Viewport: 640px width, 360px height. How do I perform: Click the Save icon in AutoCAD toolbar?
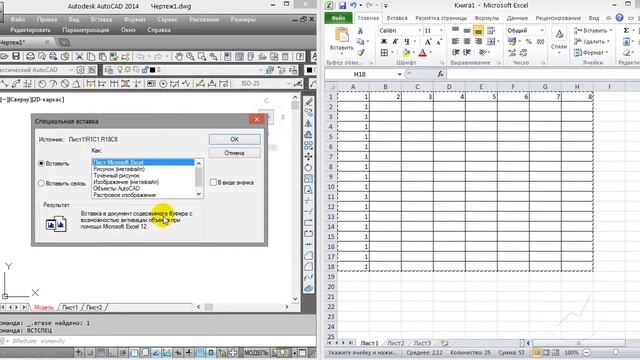coord(16,56)
